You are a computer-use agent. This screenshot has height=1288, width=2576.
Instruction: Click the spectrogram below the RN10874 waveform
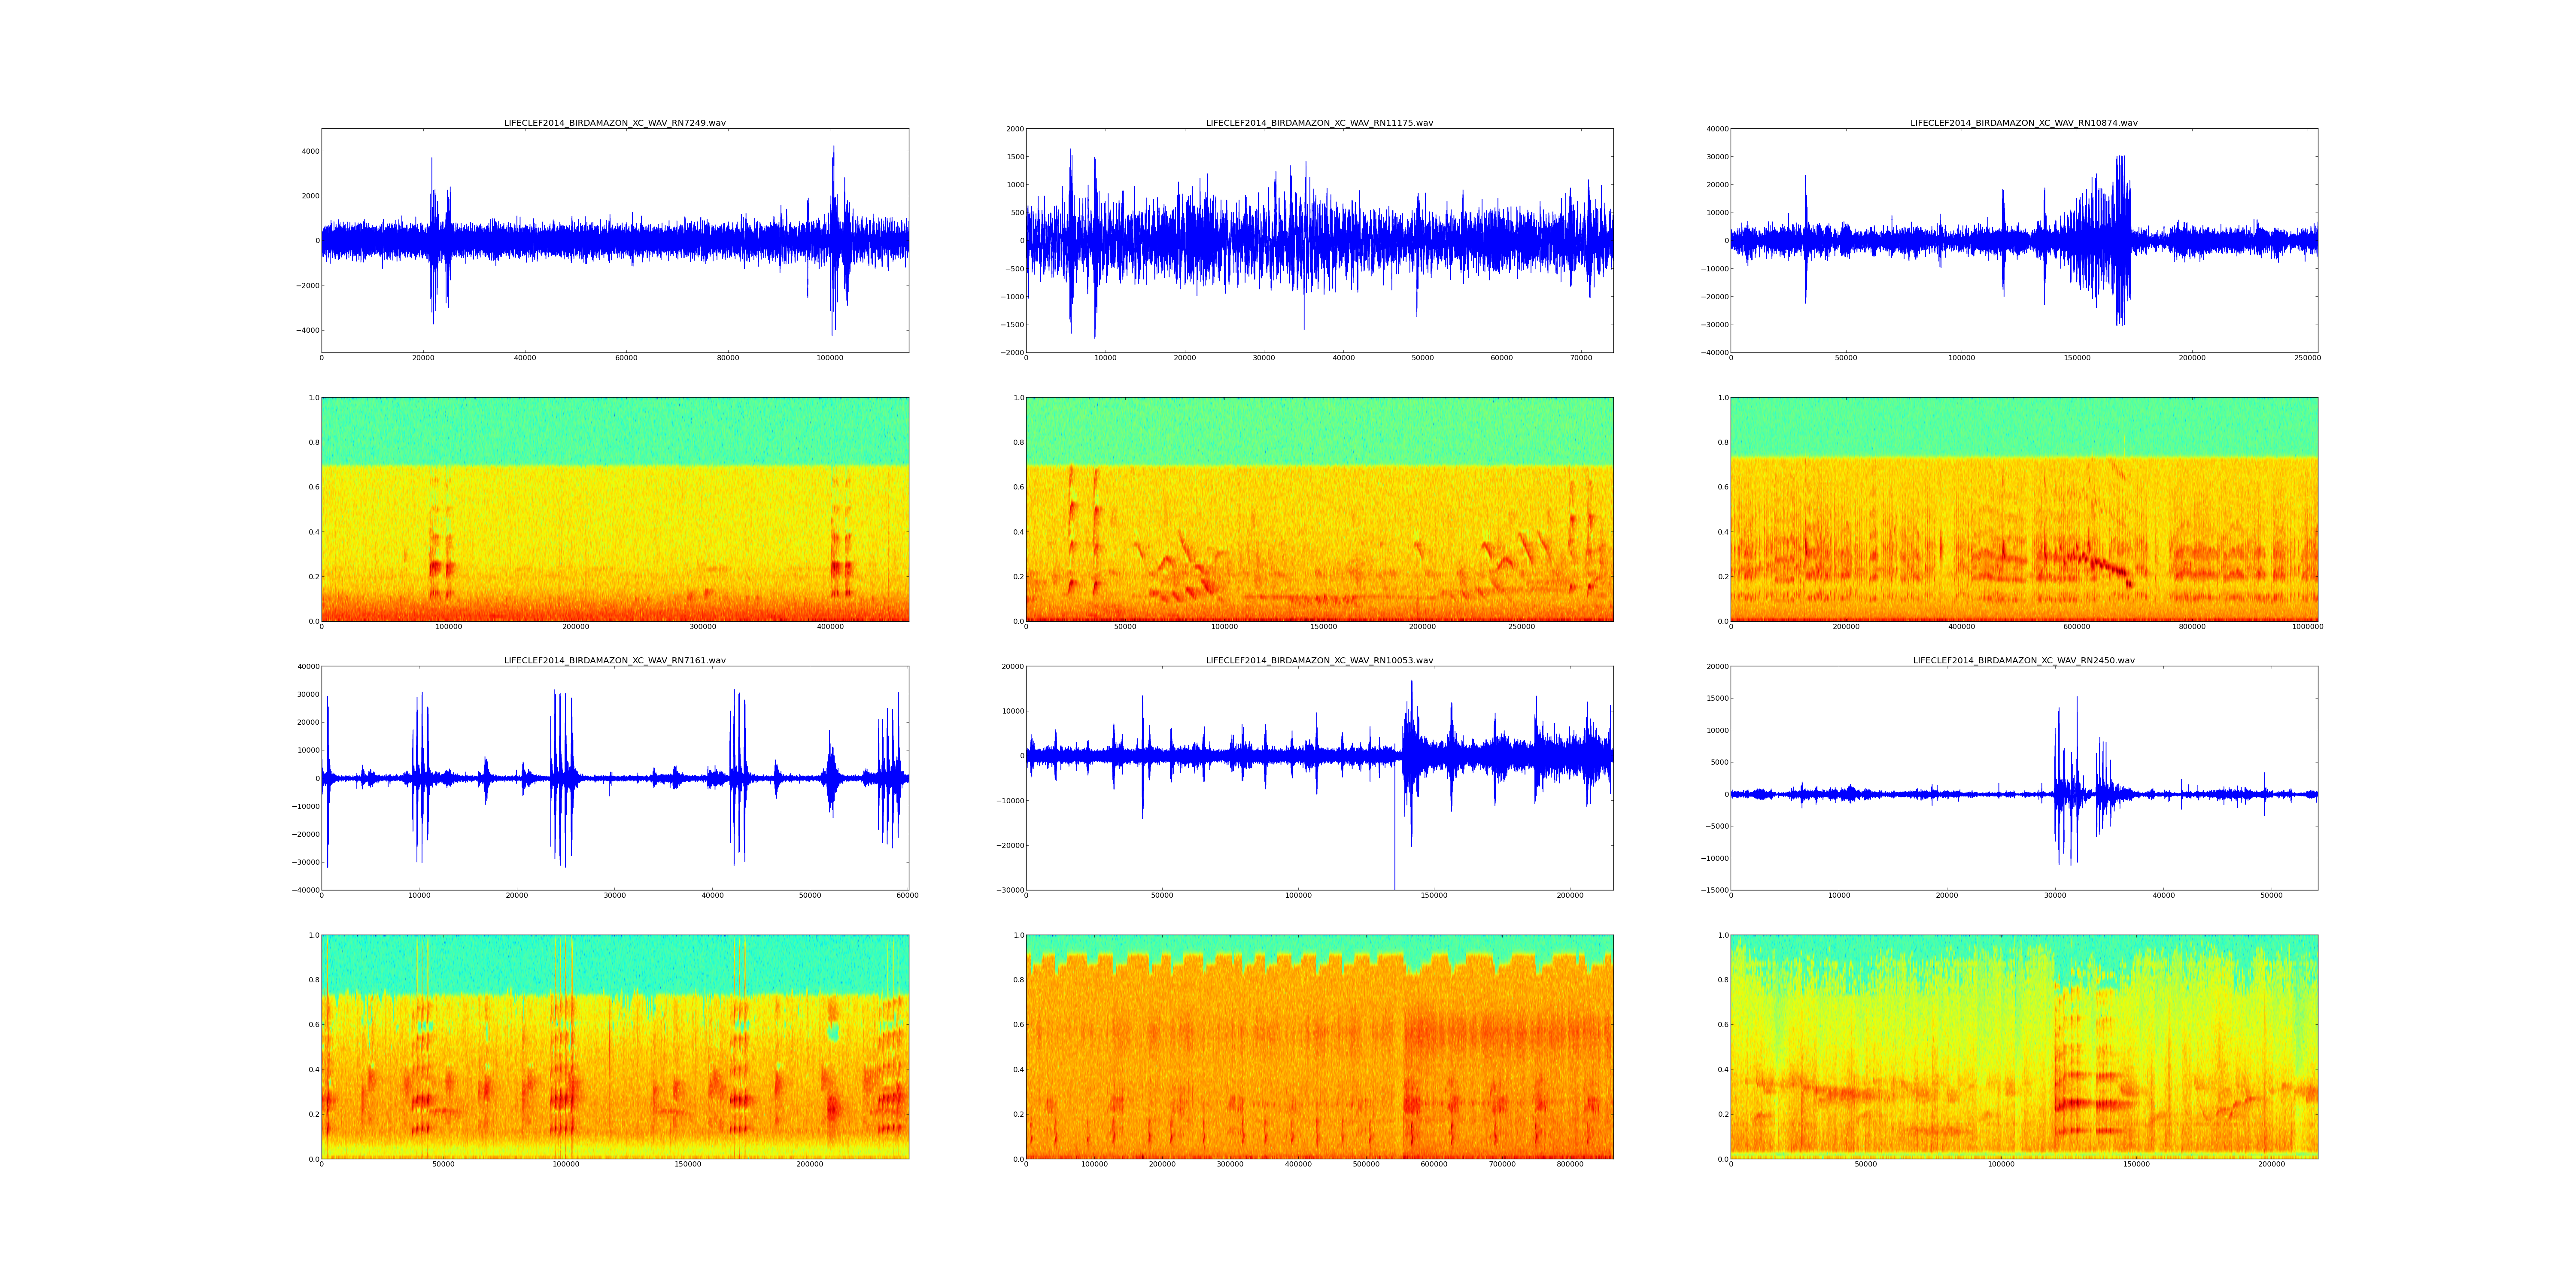click(x=2023, y=509)
